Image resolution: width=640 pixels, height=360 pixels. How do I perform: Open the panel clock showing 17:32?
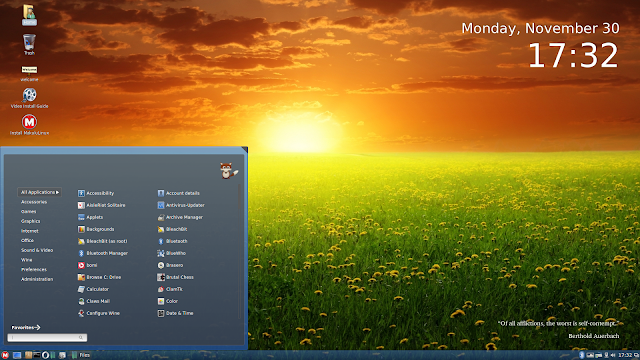[625, 355]
